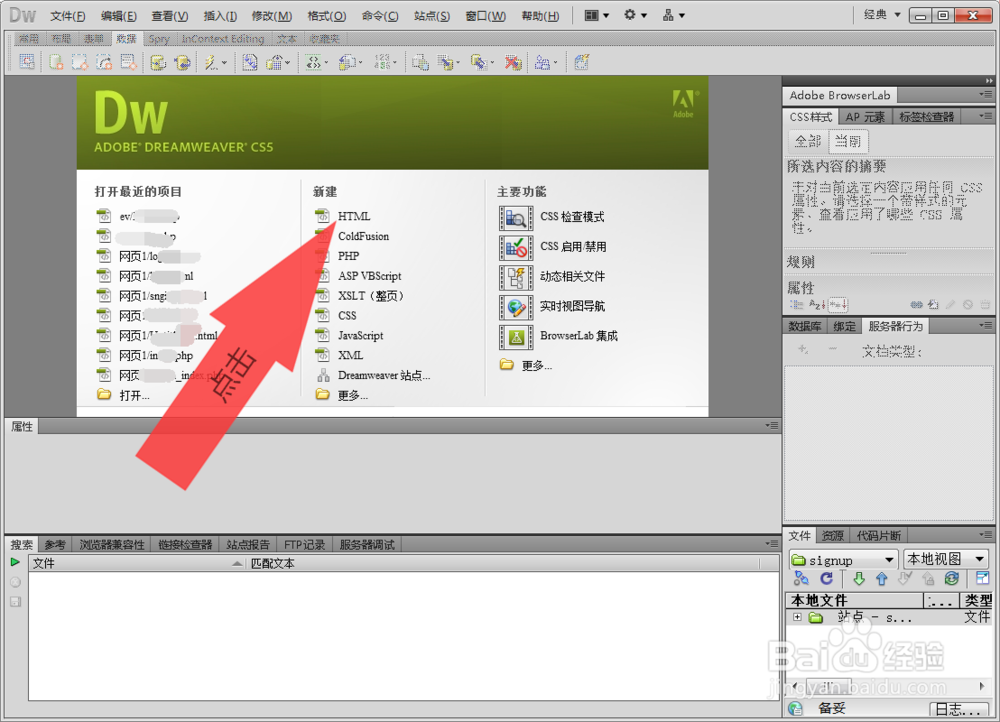Open the signup site dropdown

[x=844, y=559]
